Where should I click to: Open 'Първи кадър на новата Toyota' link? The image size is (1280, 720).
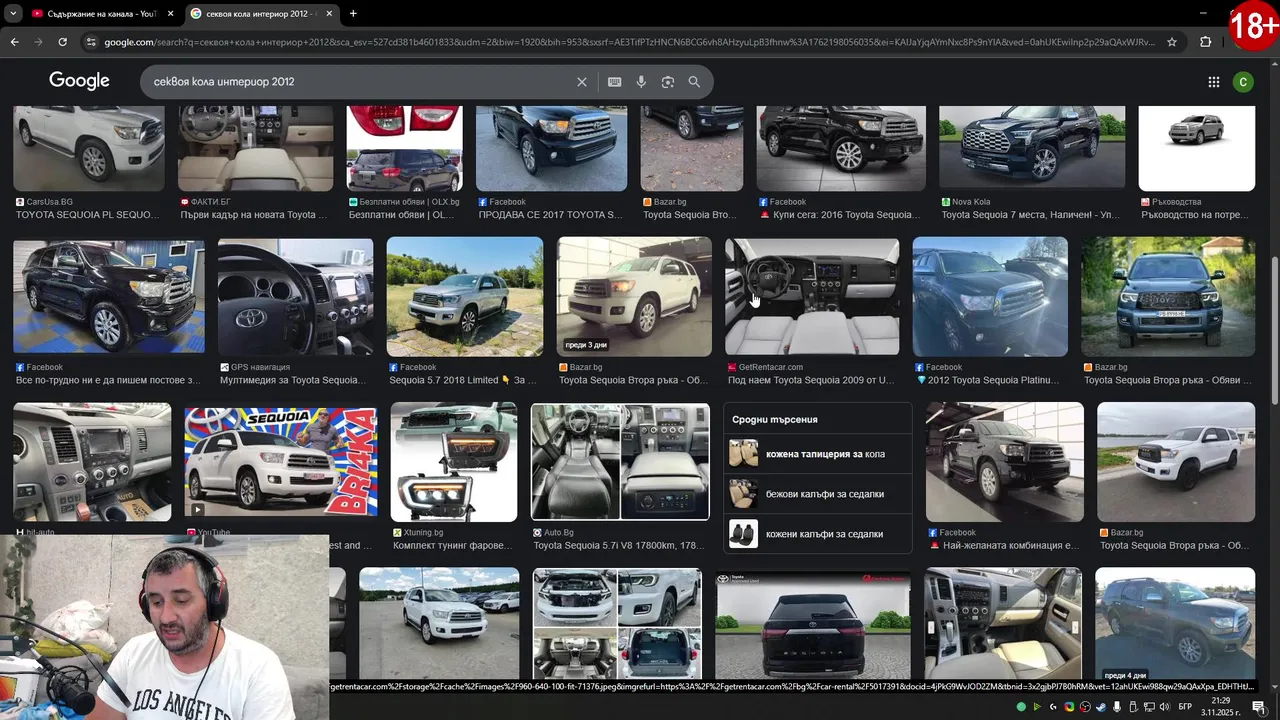253,215
